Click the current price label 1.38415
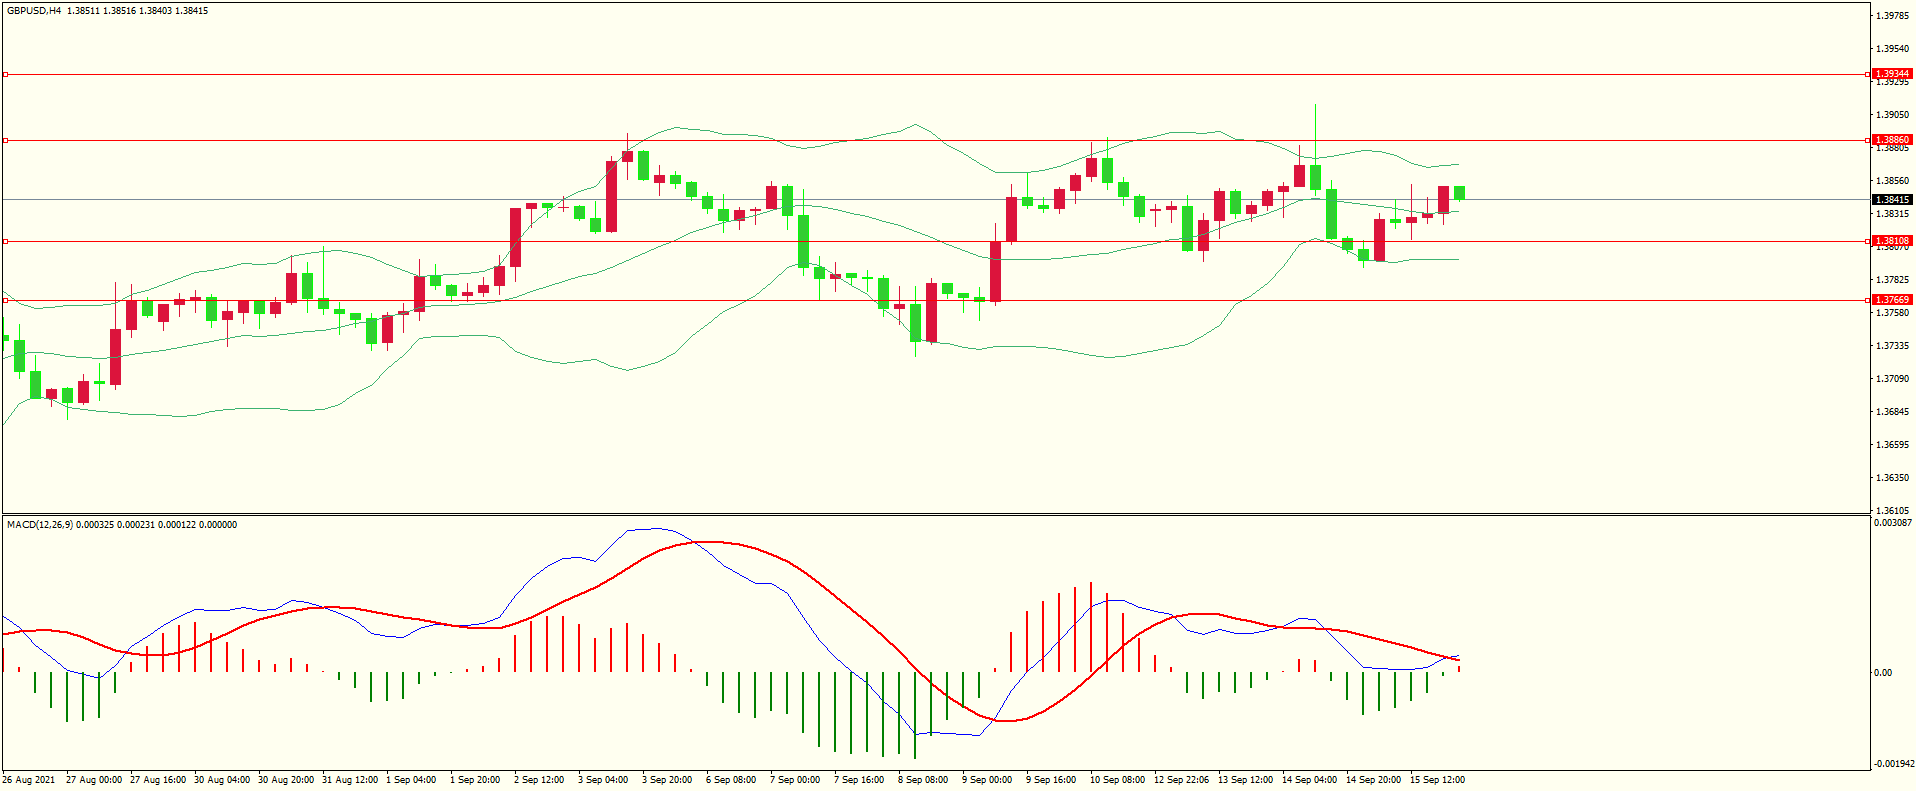Image resolution: width=1916 pixels, height=791 pixels. [x=1892, y=200]
